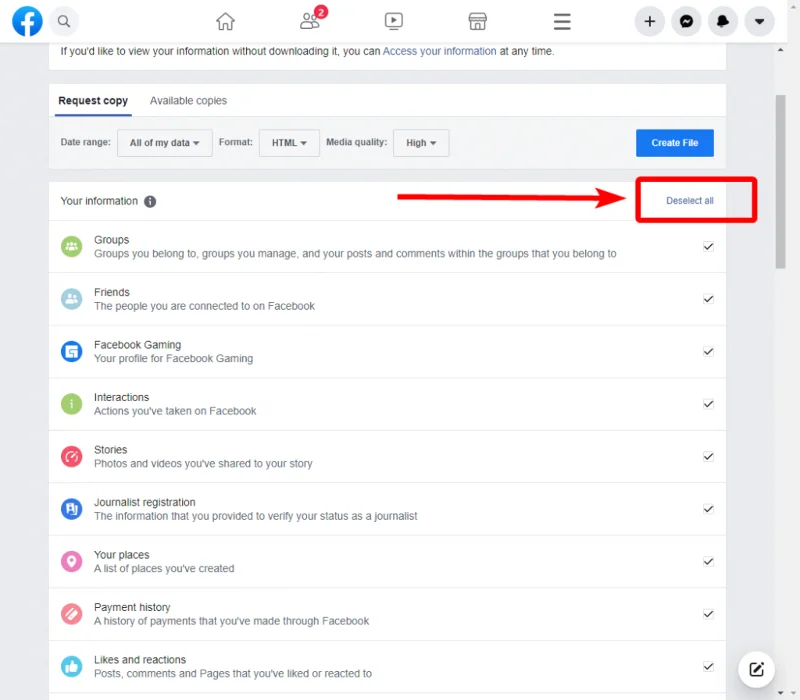Select the Request copy tab
Viewport: 800px width, 700px height.
(92, 100)
